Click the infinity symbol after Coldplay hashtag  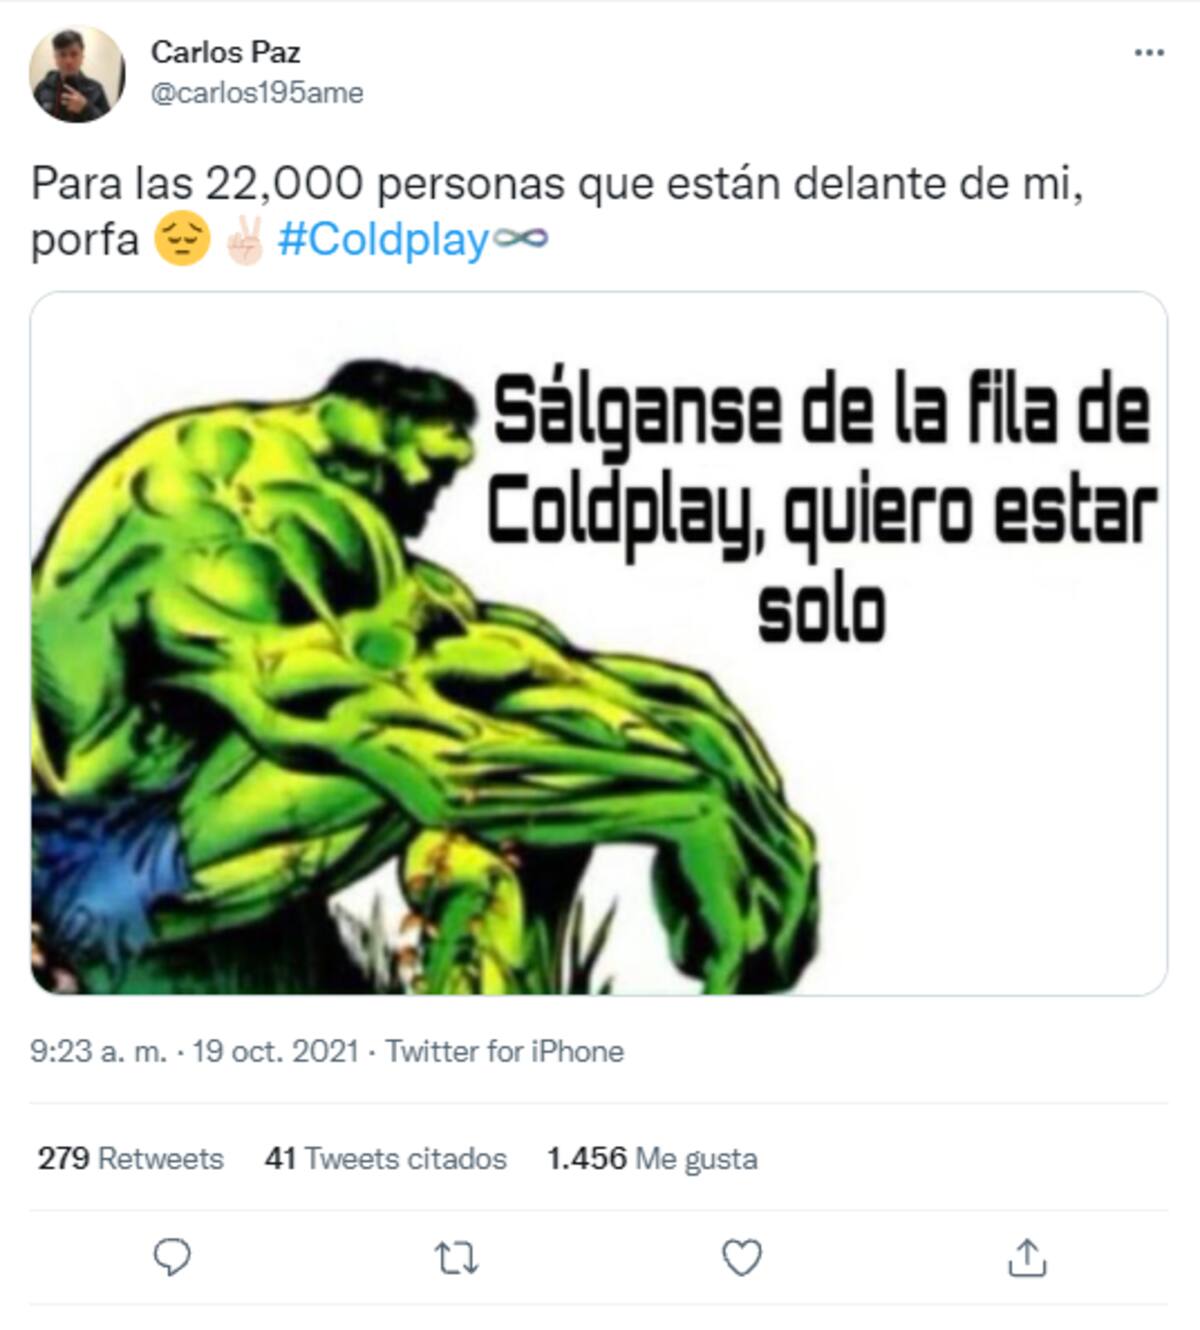pyautogui.click(x=520, y=240)
